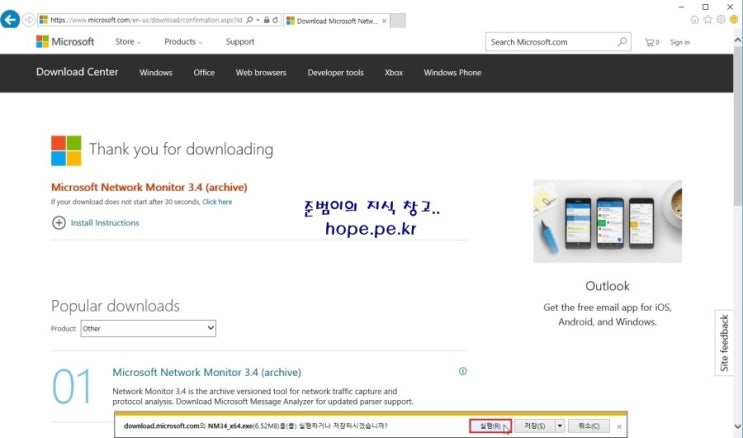
Task: Open Favorites star icon
Action: click(x=708, y=20)
